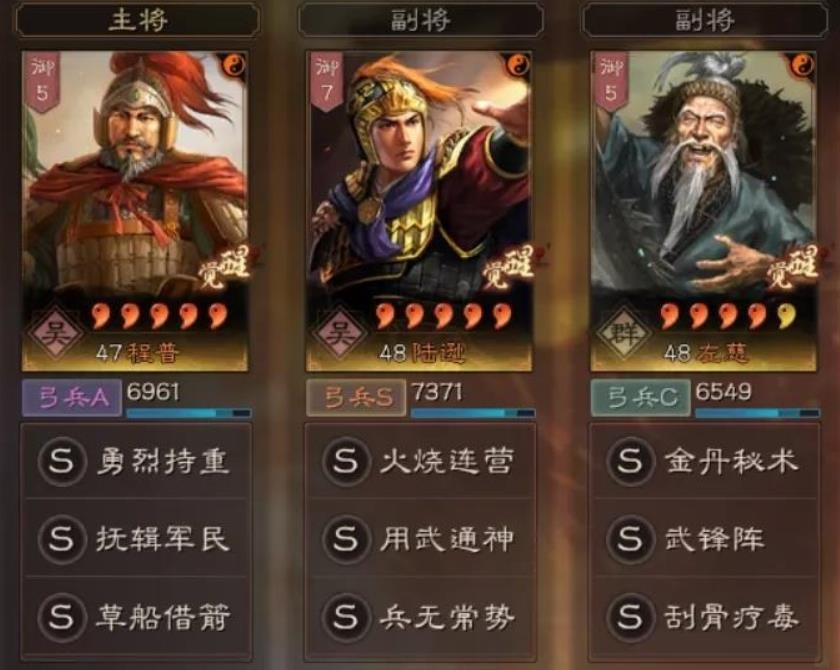Tap yin-yang icon on 左慈 card
The width and height of the screenshot is (840, 670).
pyautogui.click(x=802, y=66)
